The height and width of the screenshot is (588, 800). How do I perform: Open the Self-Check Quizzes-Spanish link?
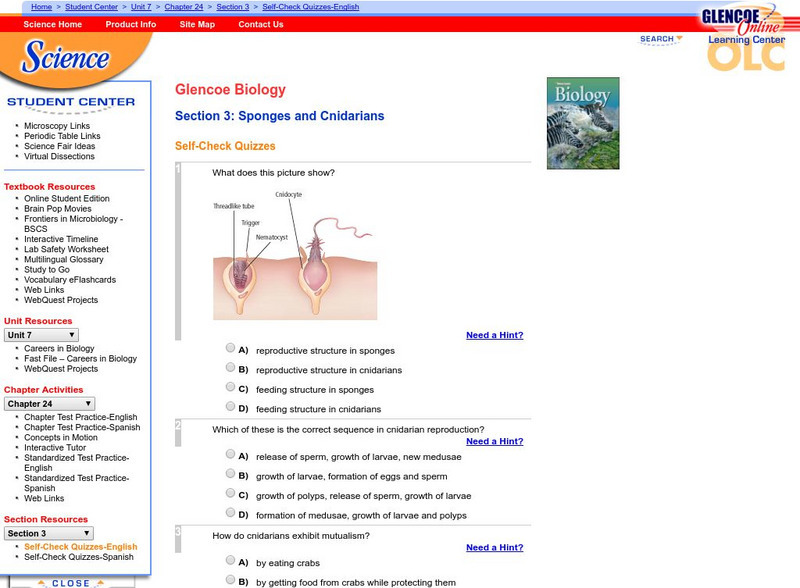[x=80, y=556]
